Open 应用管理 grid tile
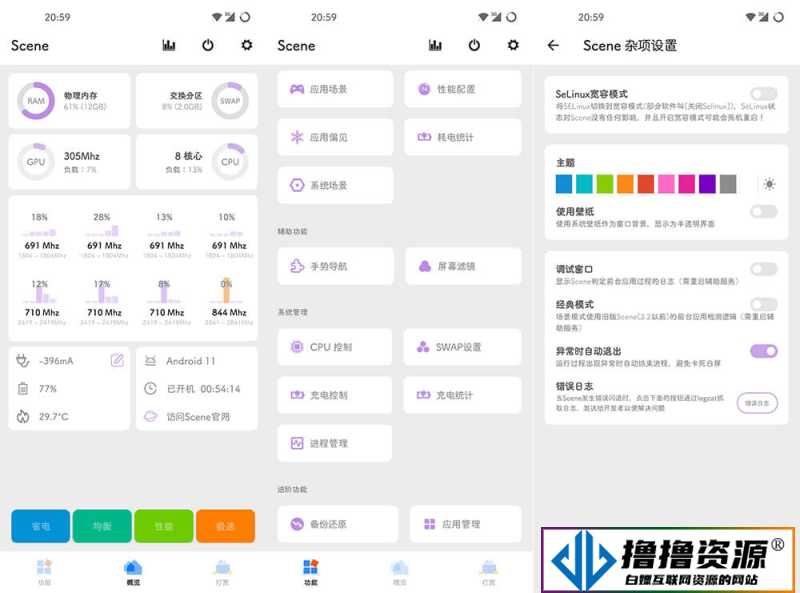800x593 pixels. tap(465, 524)
